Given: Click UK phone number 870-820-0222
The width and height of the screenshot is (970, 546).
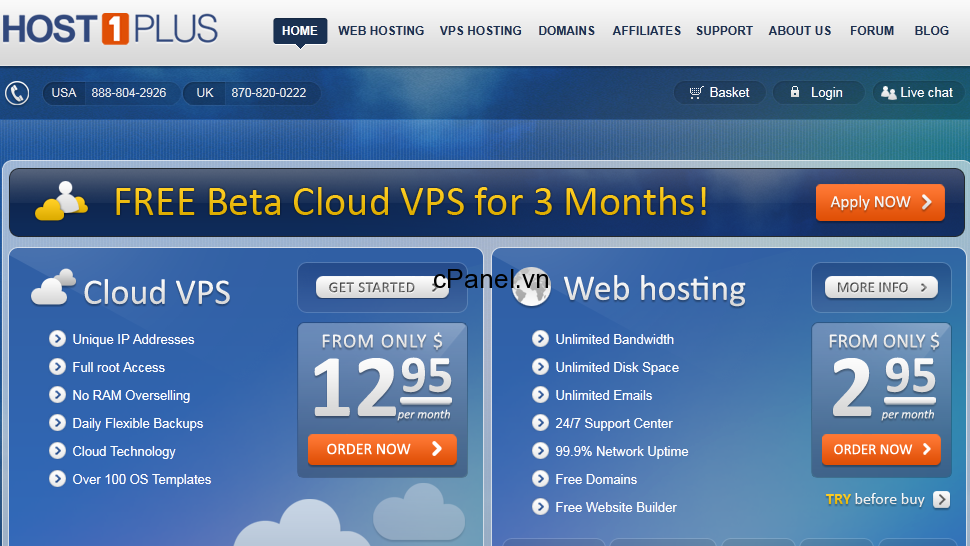Looking at the screenshot, I should (268, 93).
